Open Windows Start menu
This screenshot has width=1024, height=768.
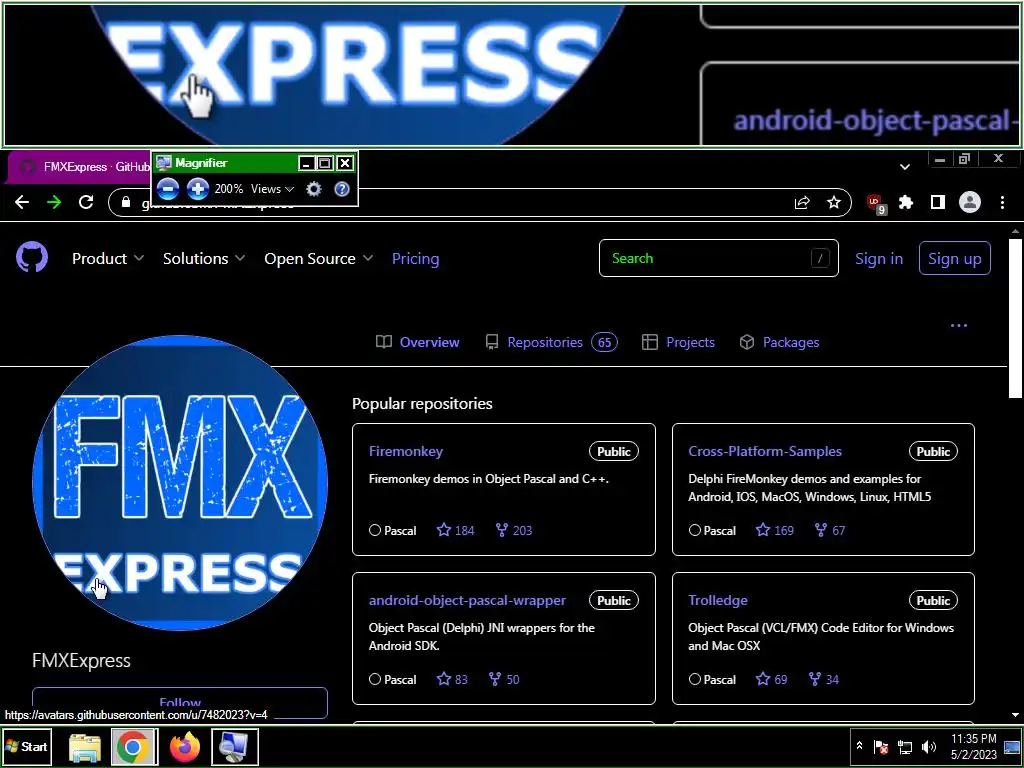[x=27, y=746]
